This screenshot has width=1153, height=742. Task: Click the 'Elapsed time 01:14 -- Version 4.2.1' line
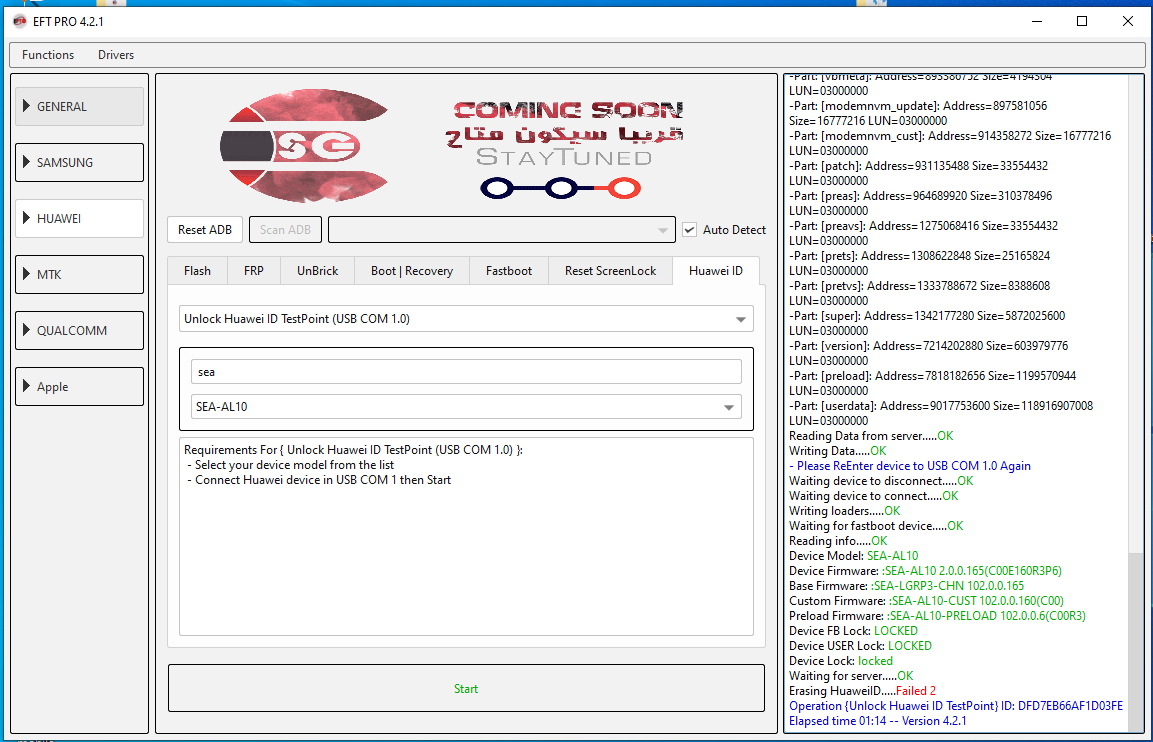[x=877, y=721]
